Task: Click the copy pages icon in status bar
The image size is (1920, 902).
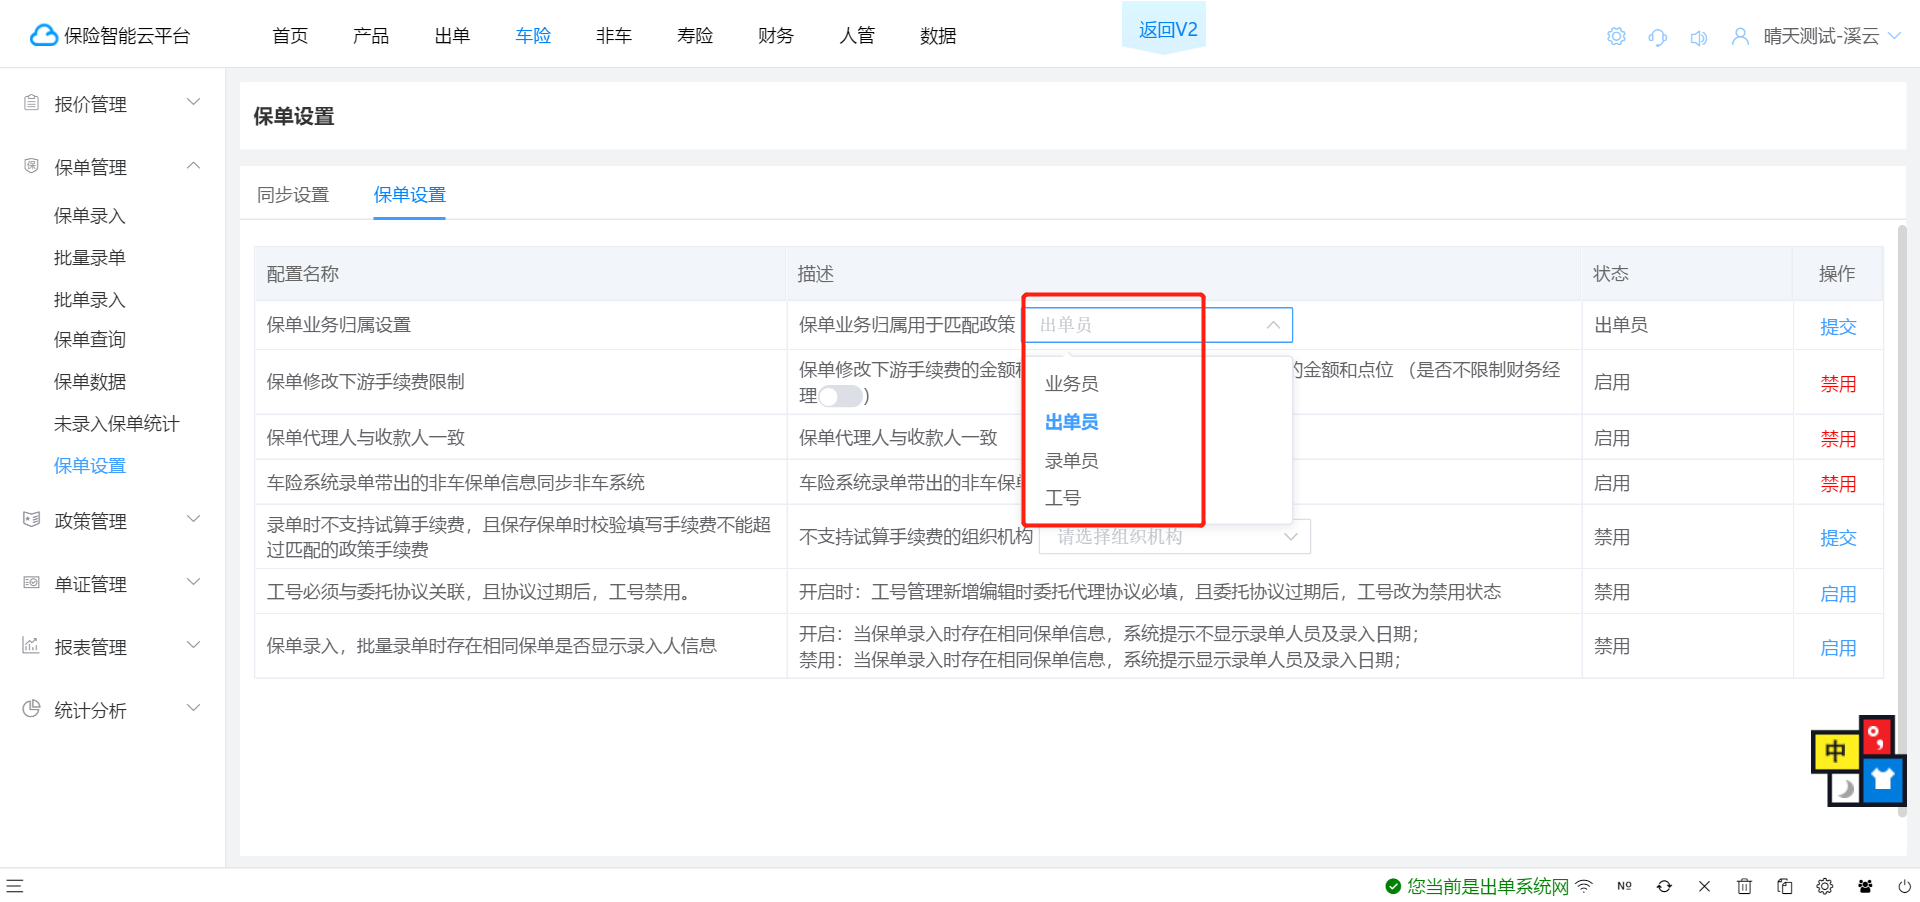Action: tap(1784, 886)
